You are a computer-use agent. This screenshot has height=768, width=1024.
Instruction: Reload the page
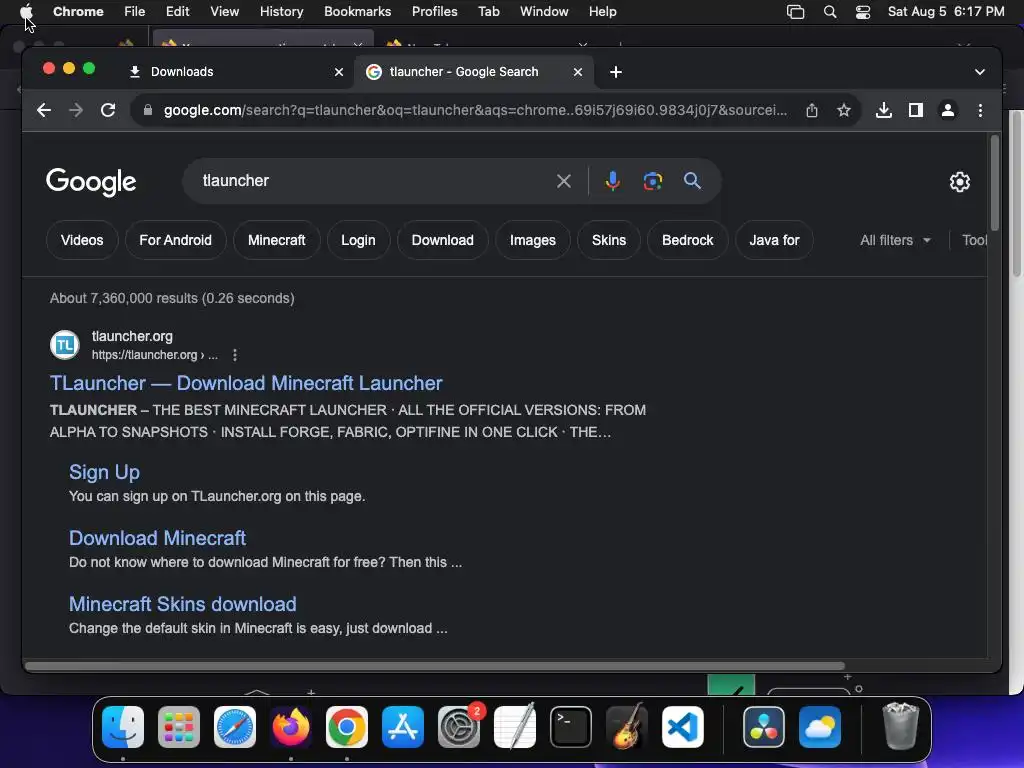[108, 110]
